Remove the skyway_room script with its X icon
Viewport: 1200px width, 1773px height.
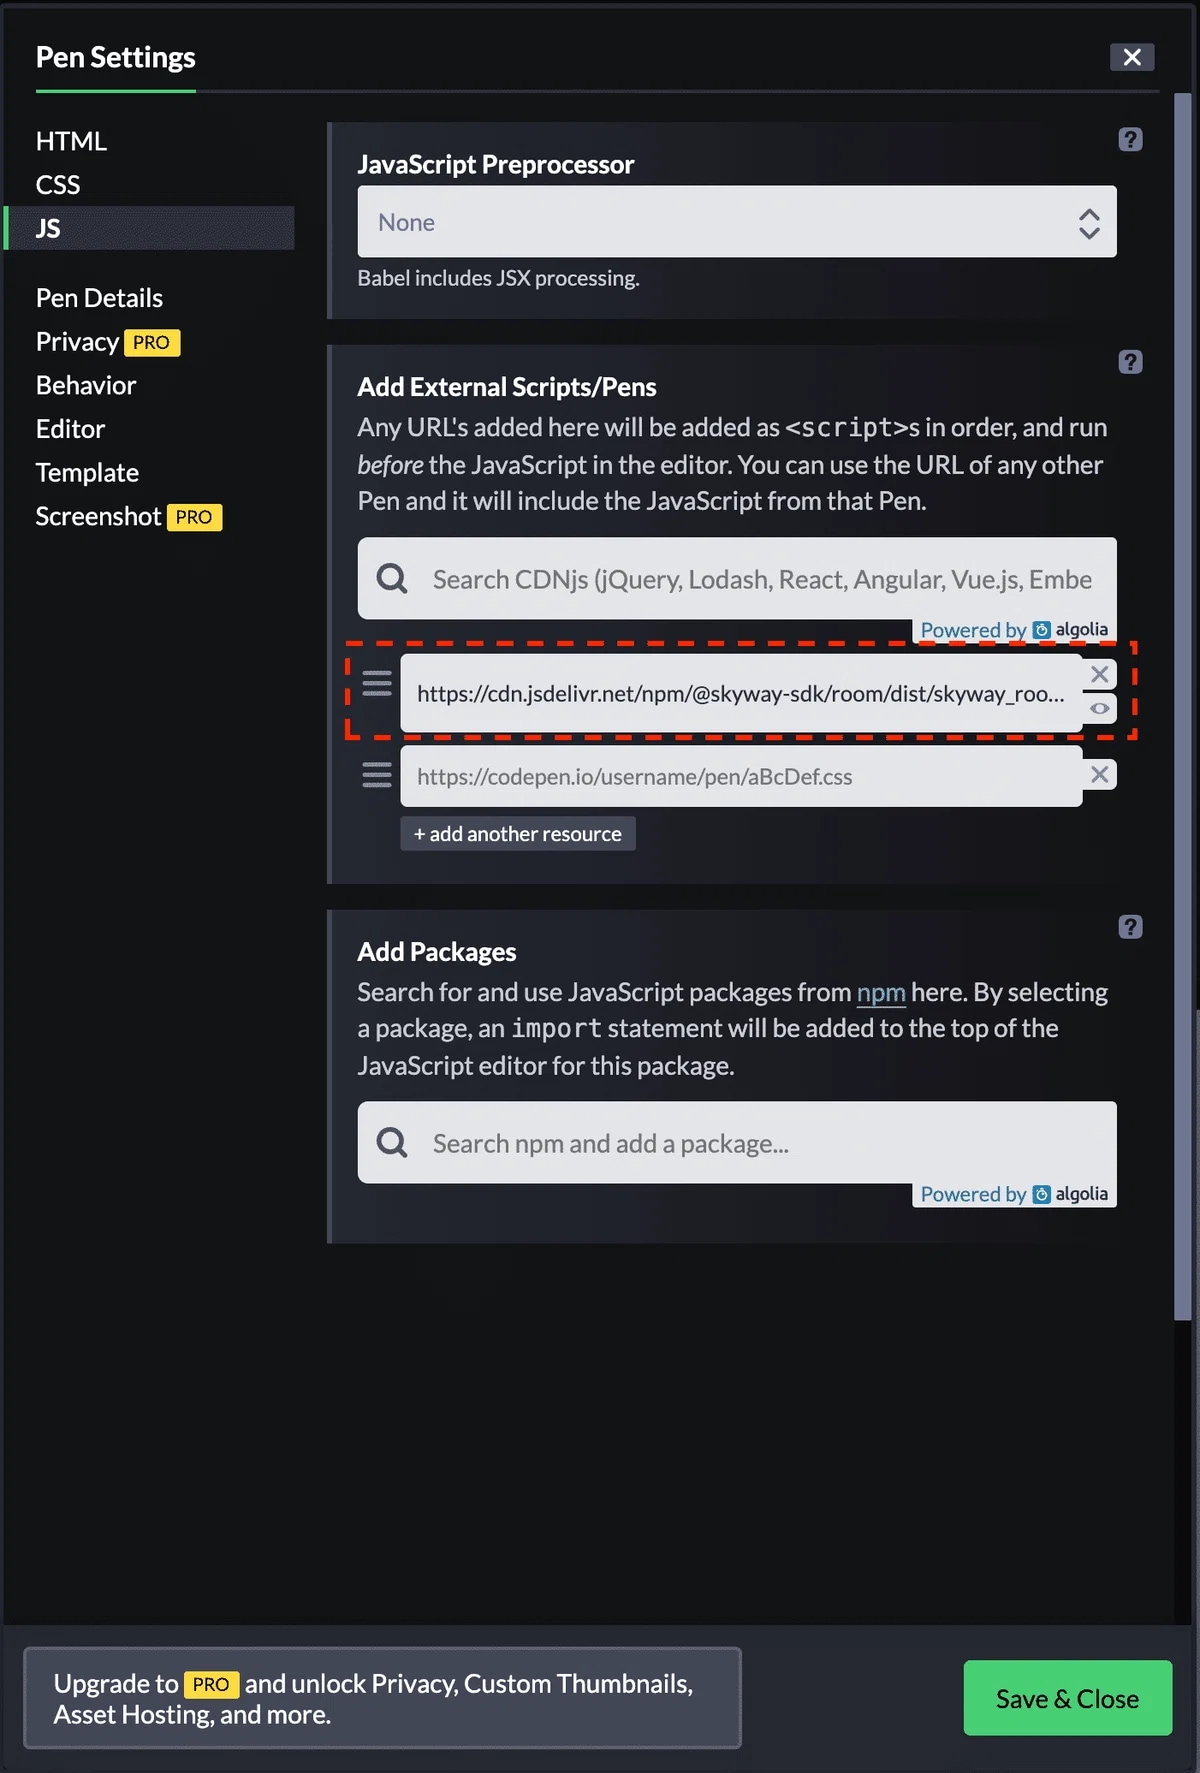[x=1099, y=674]
